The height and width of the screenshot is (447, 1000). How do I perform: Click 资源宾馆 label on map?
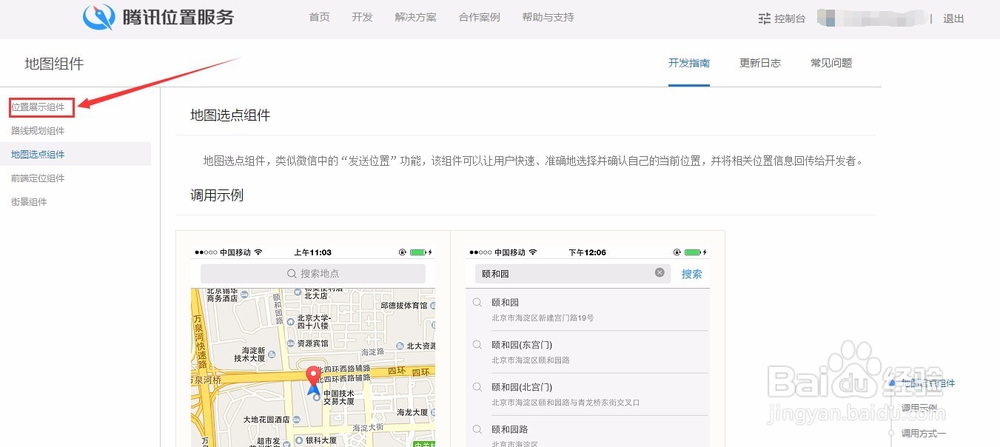(312, 343)
